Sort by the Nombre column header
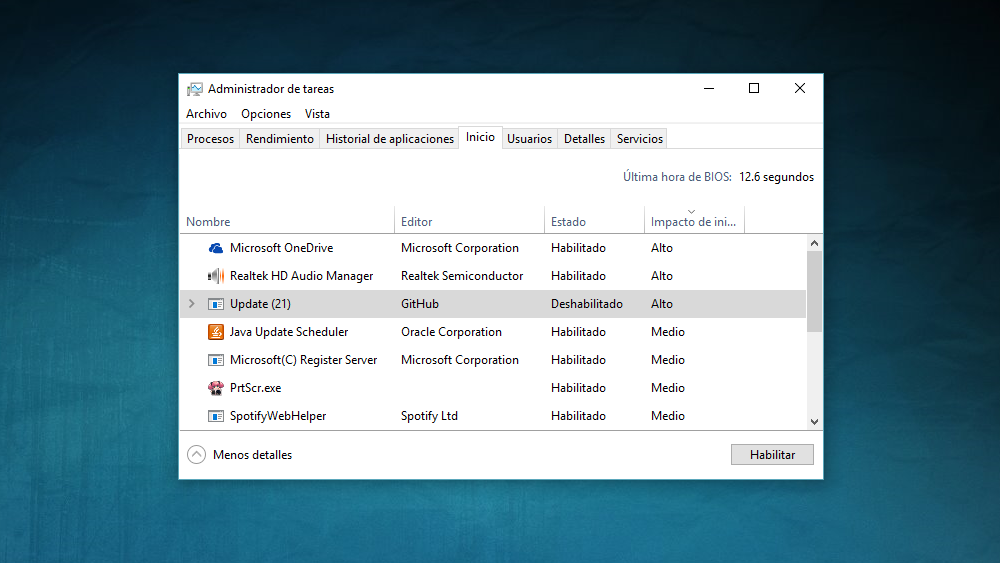This screenshot has width=1000, height=563. pyautogui.click(x=287, y=221)
